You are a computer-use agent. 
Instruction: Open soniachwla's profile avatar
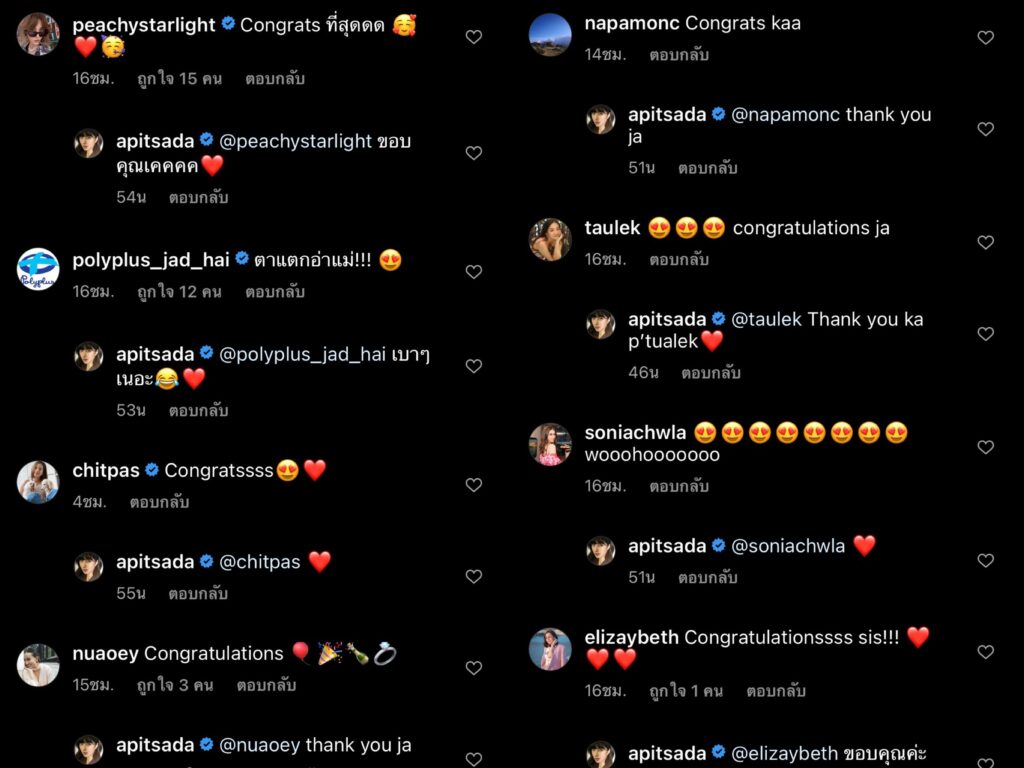coord(550,444)
